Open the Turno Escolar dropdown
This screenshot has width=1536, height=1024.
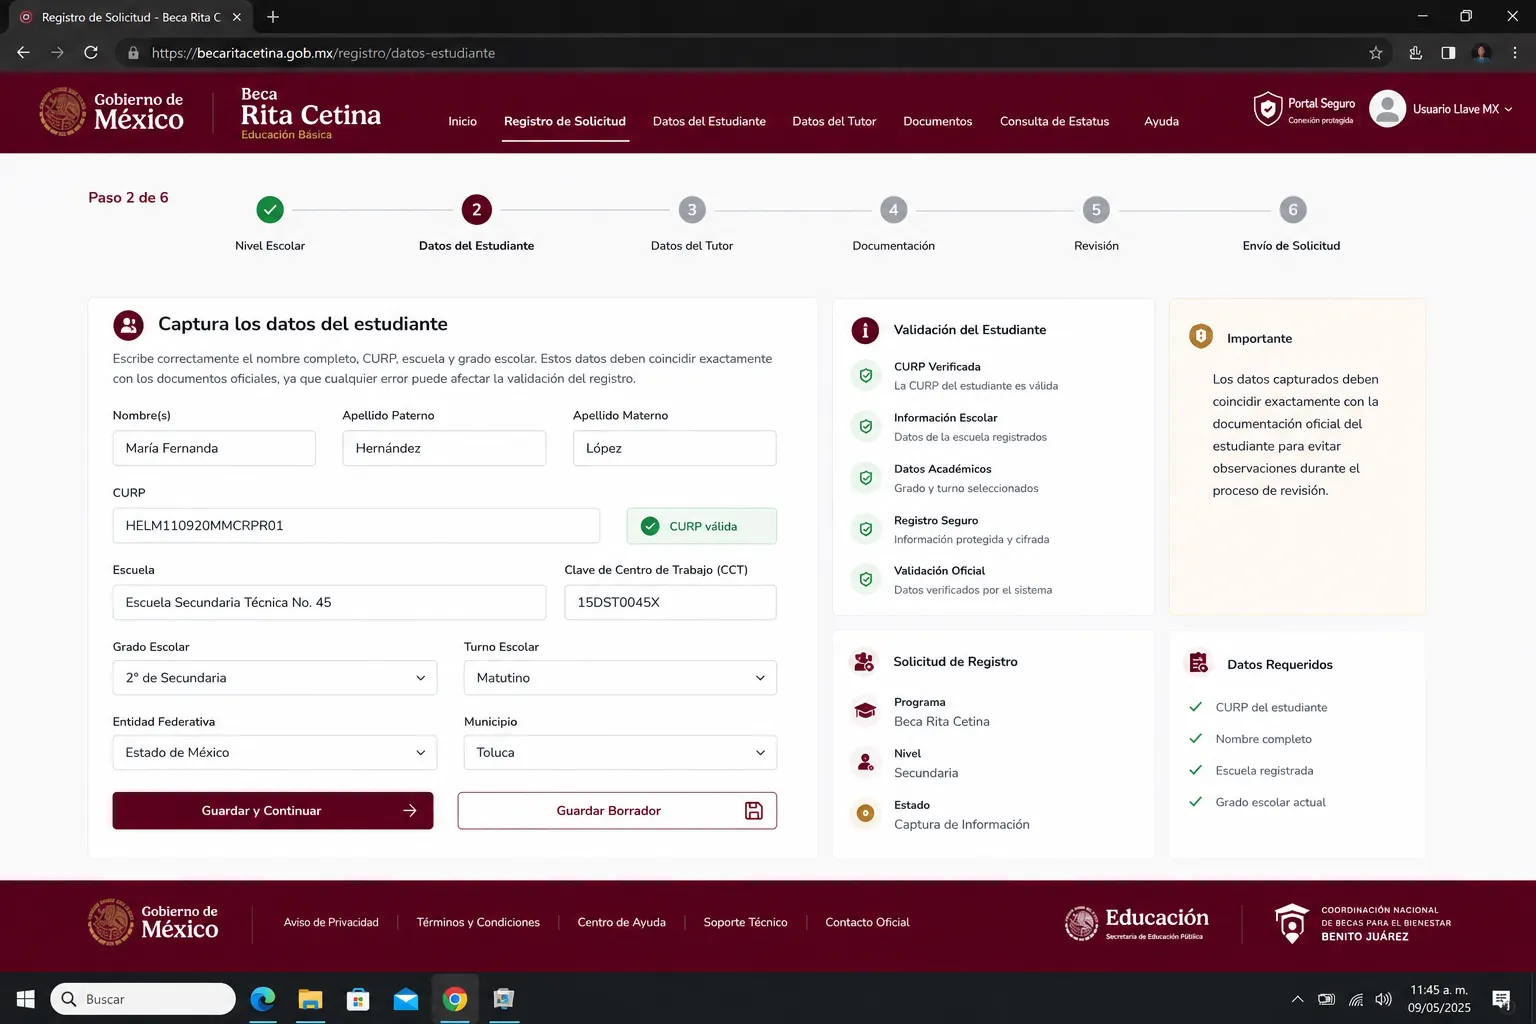pyautogui.click(x=620, y=678)
